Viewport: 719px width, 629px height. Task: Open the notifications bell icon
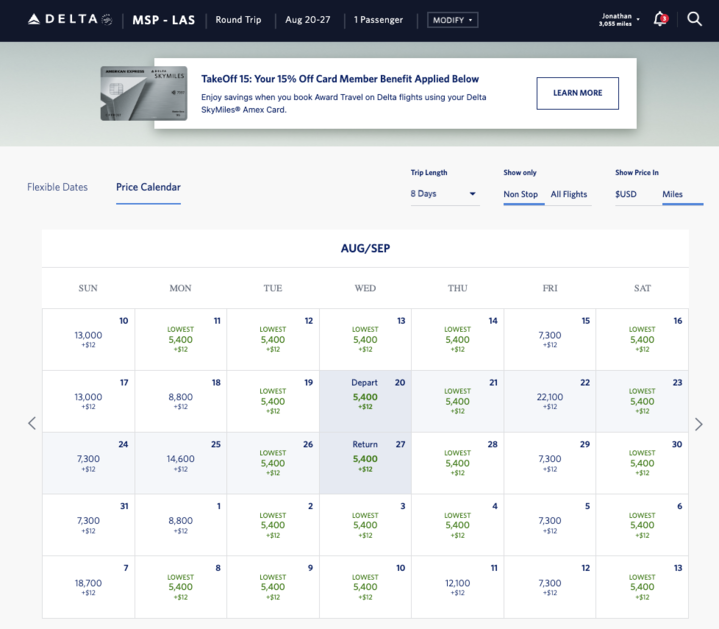[x=660, y=19]
